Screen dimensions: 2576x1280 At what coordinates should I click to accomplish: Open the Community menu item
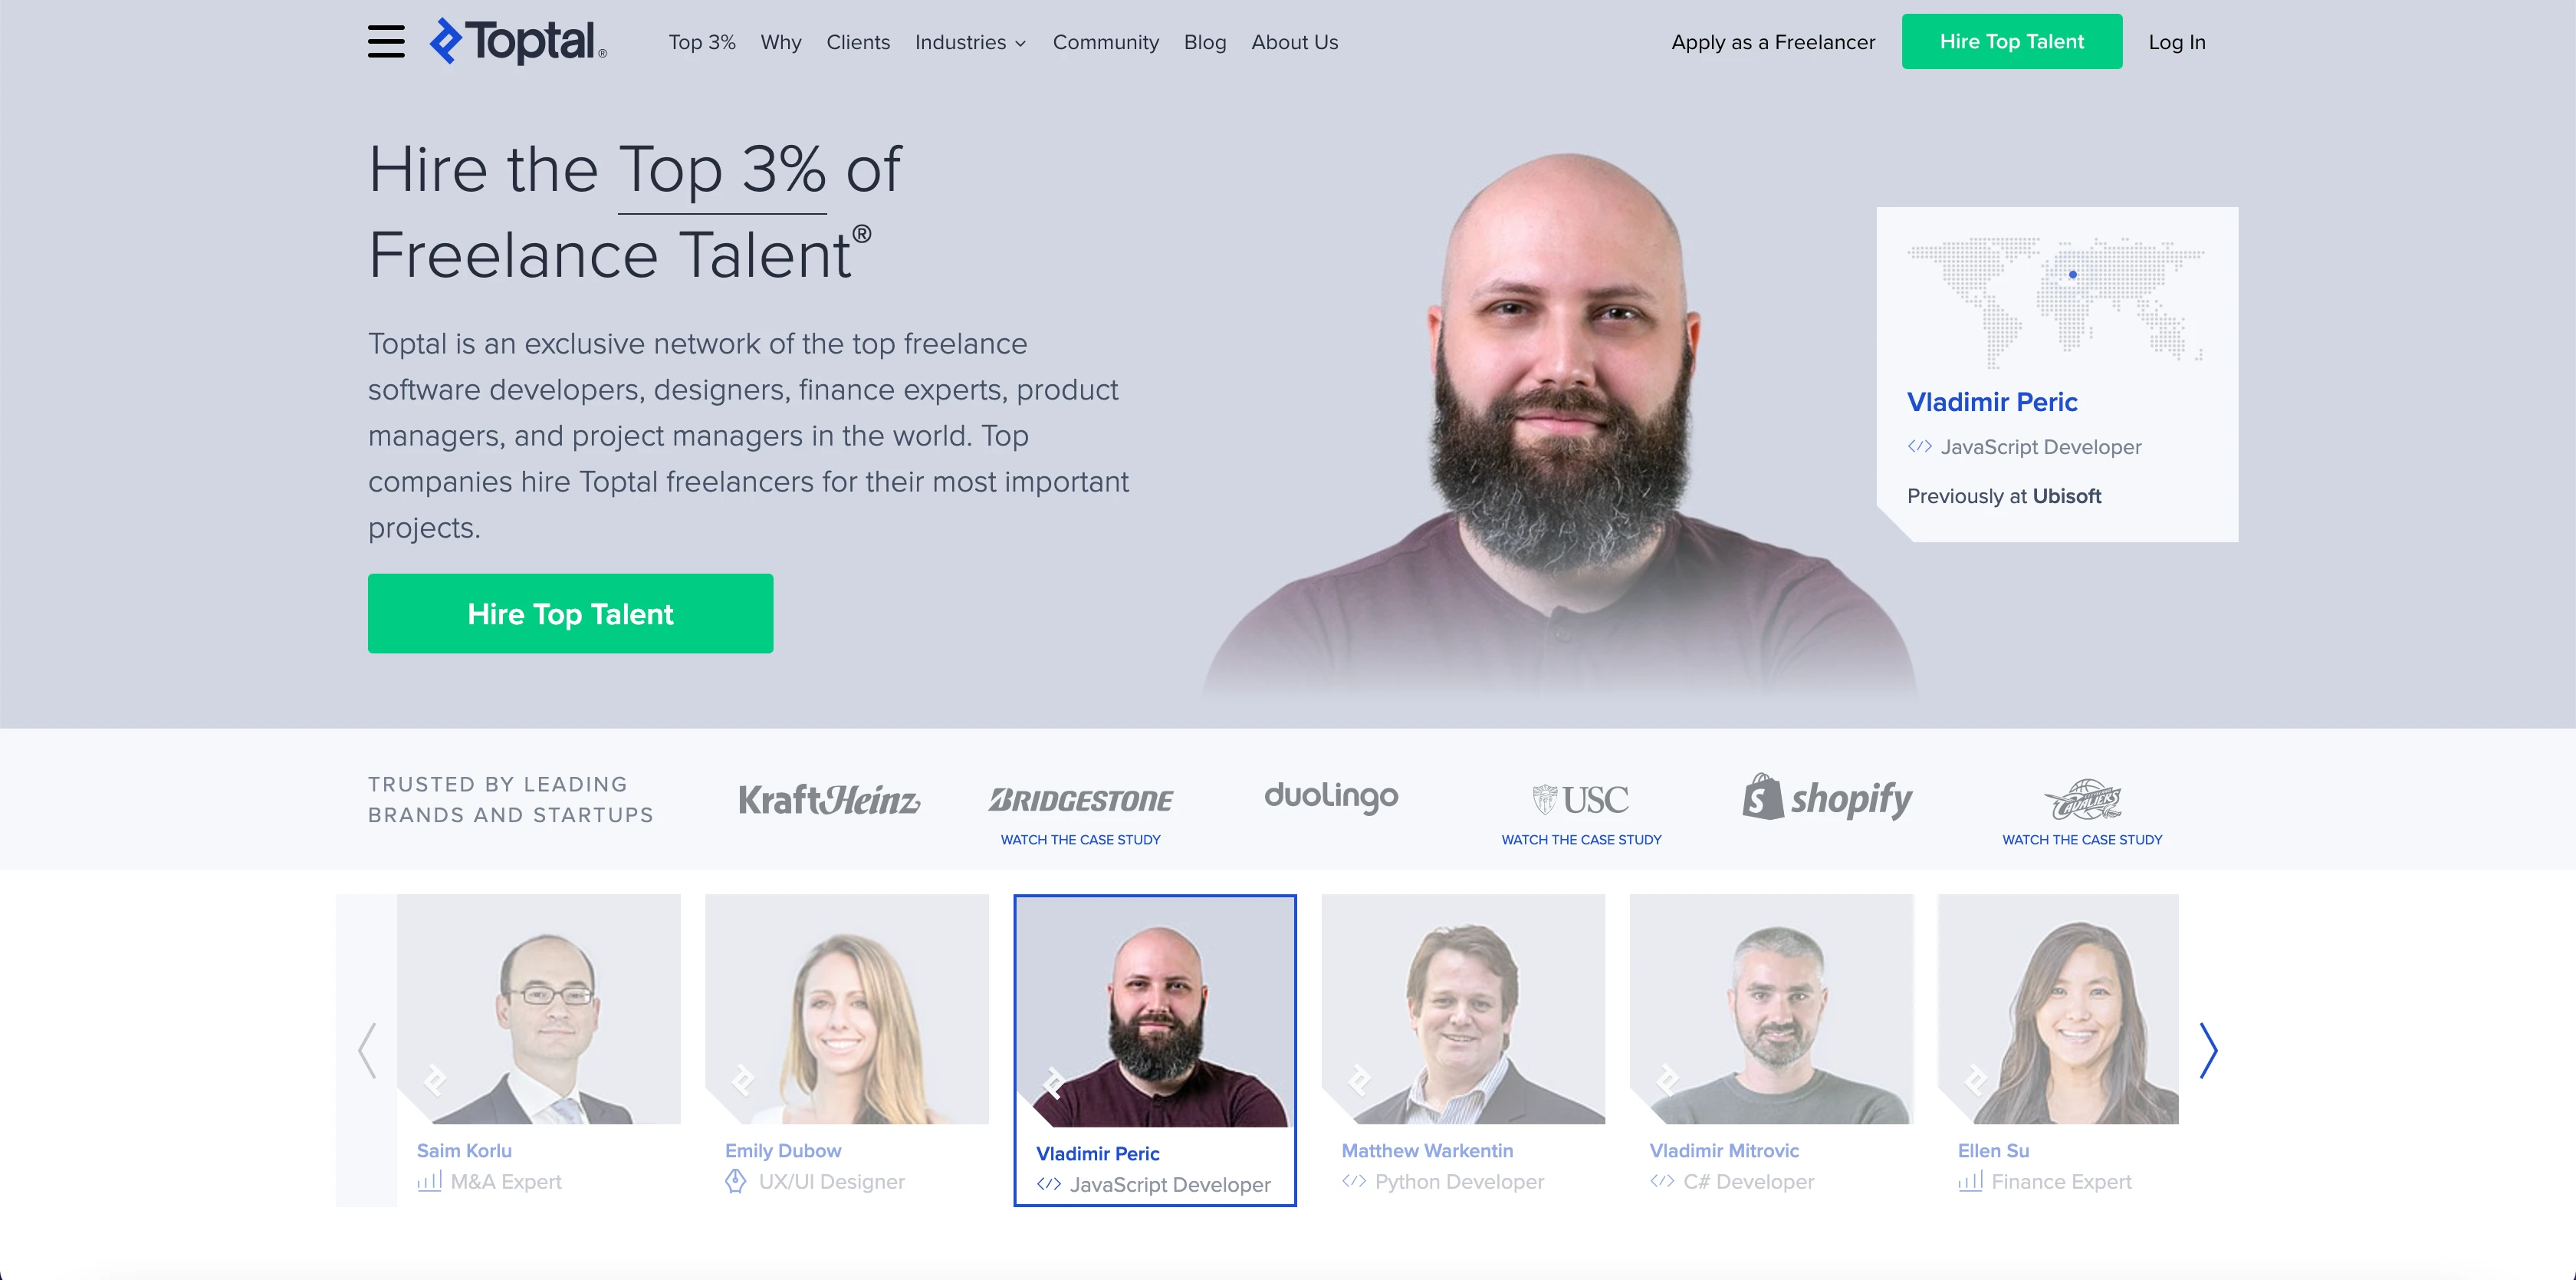1105,42
